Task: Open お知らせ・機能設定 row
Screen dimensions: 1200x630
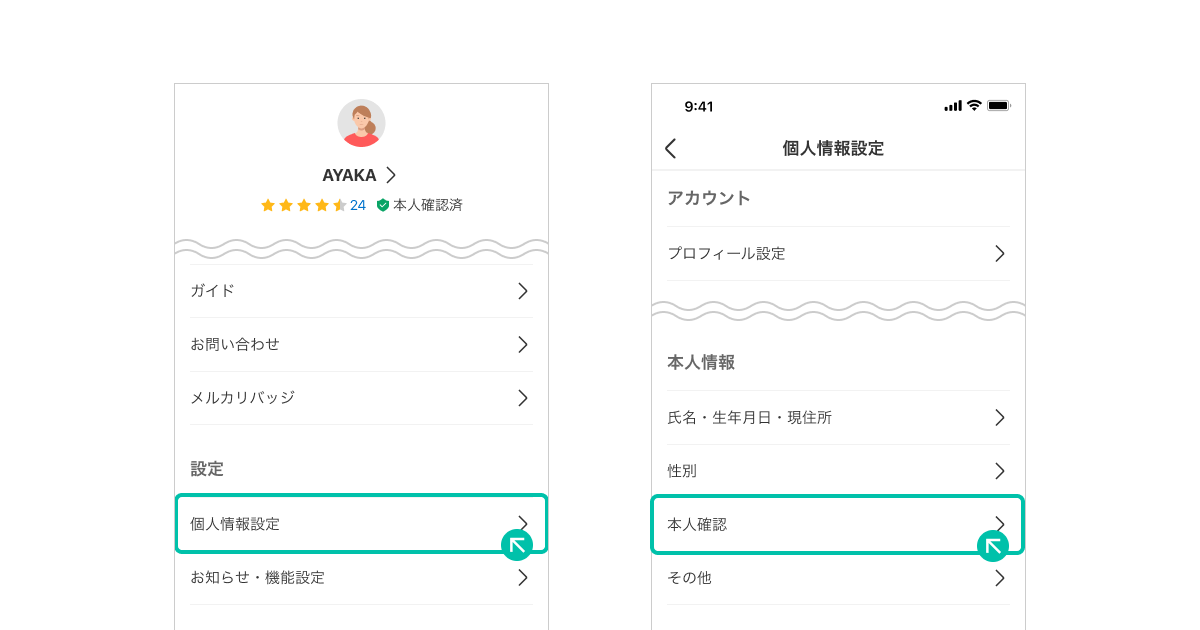Action: tap(361, 578)
